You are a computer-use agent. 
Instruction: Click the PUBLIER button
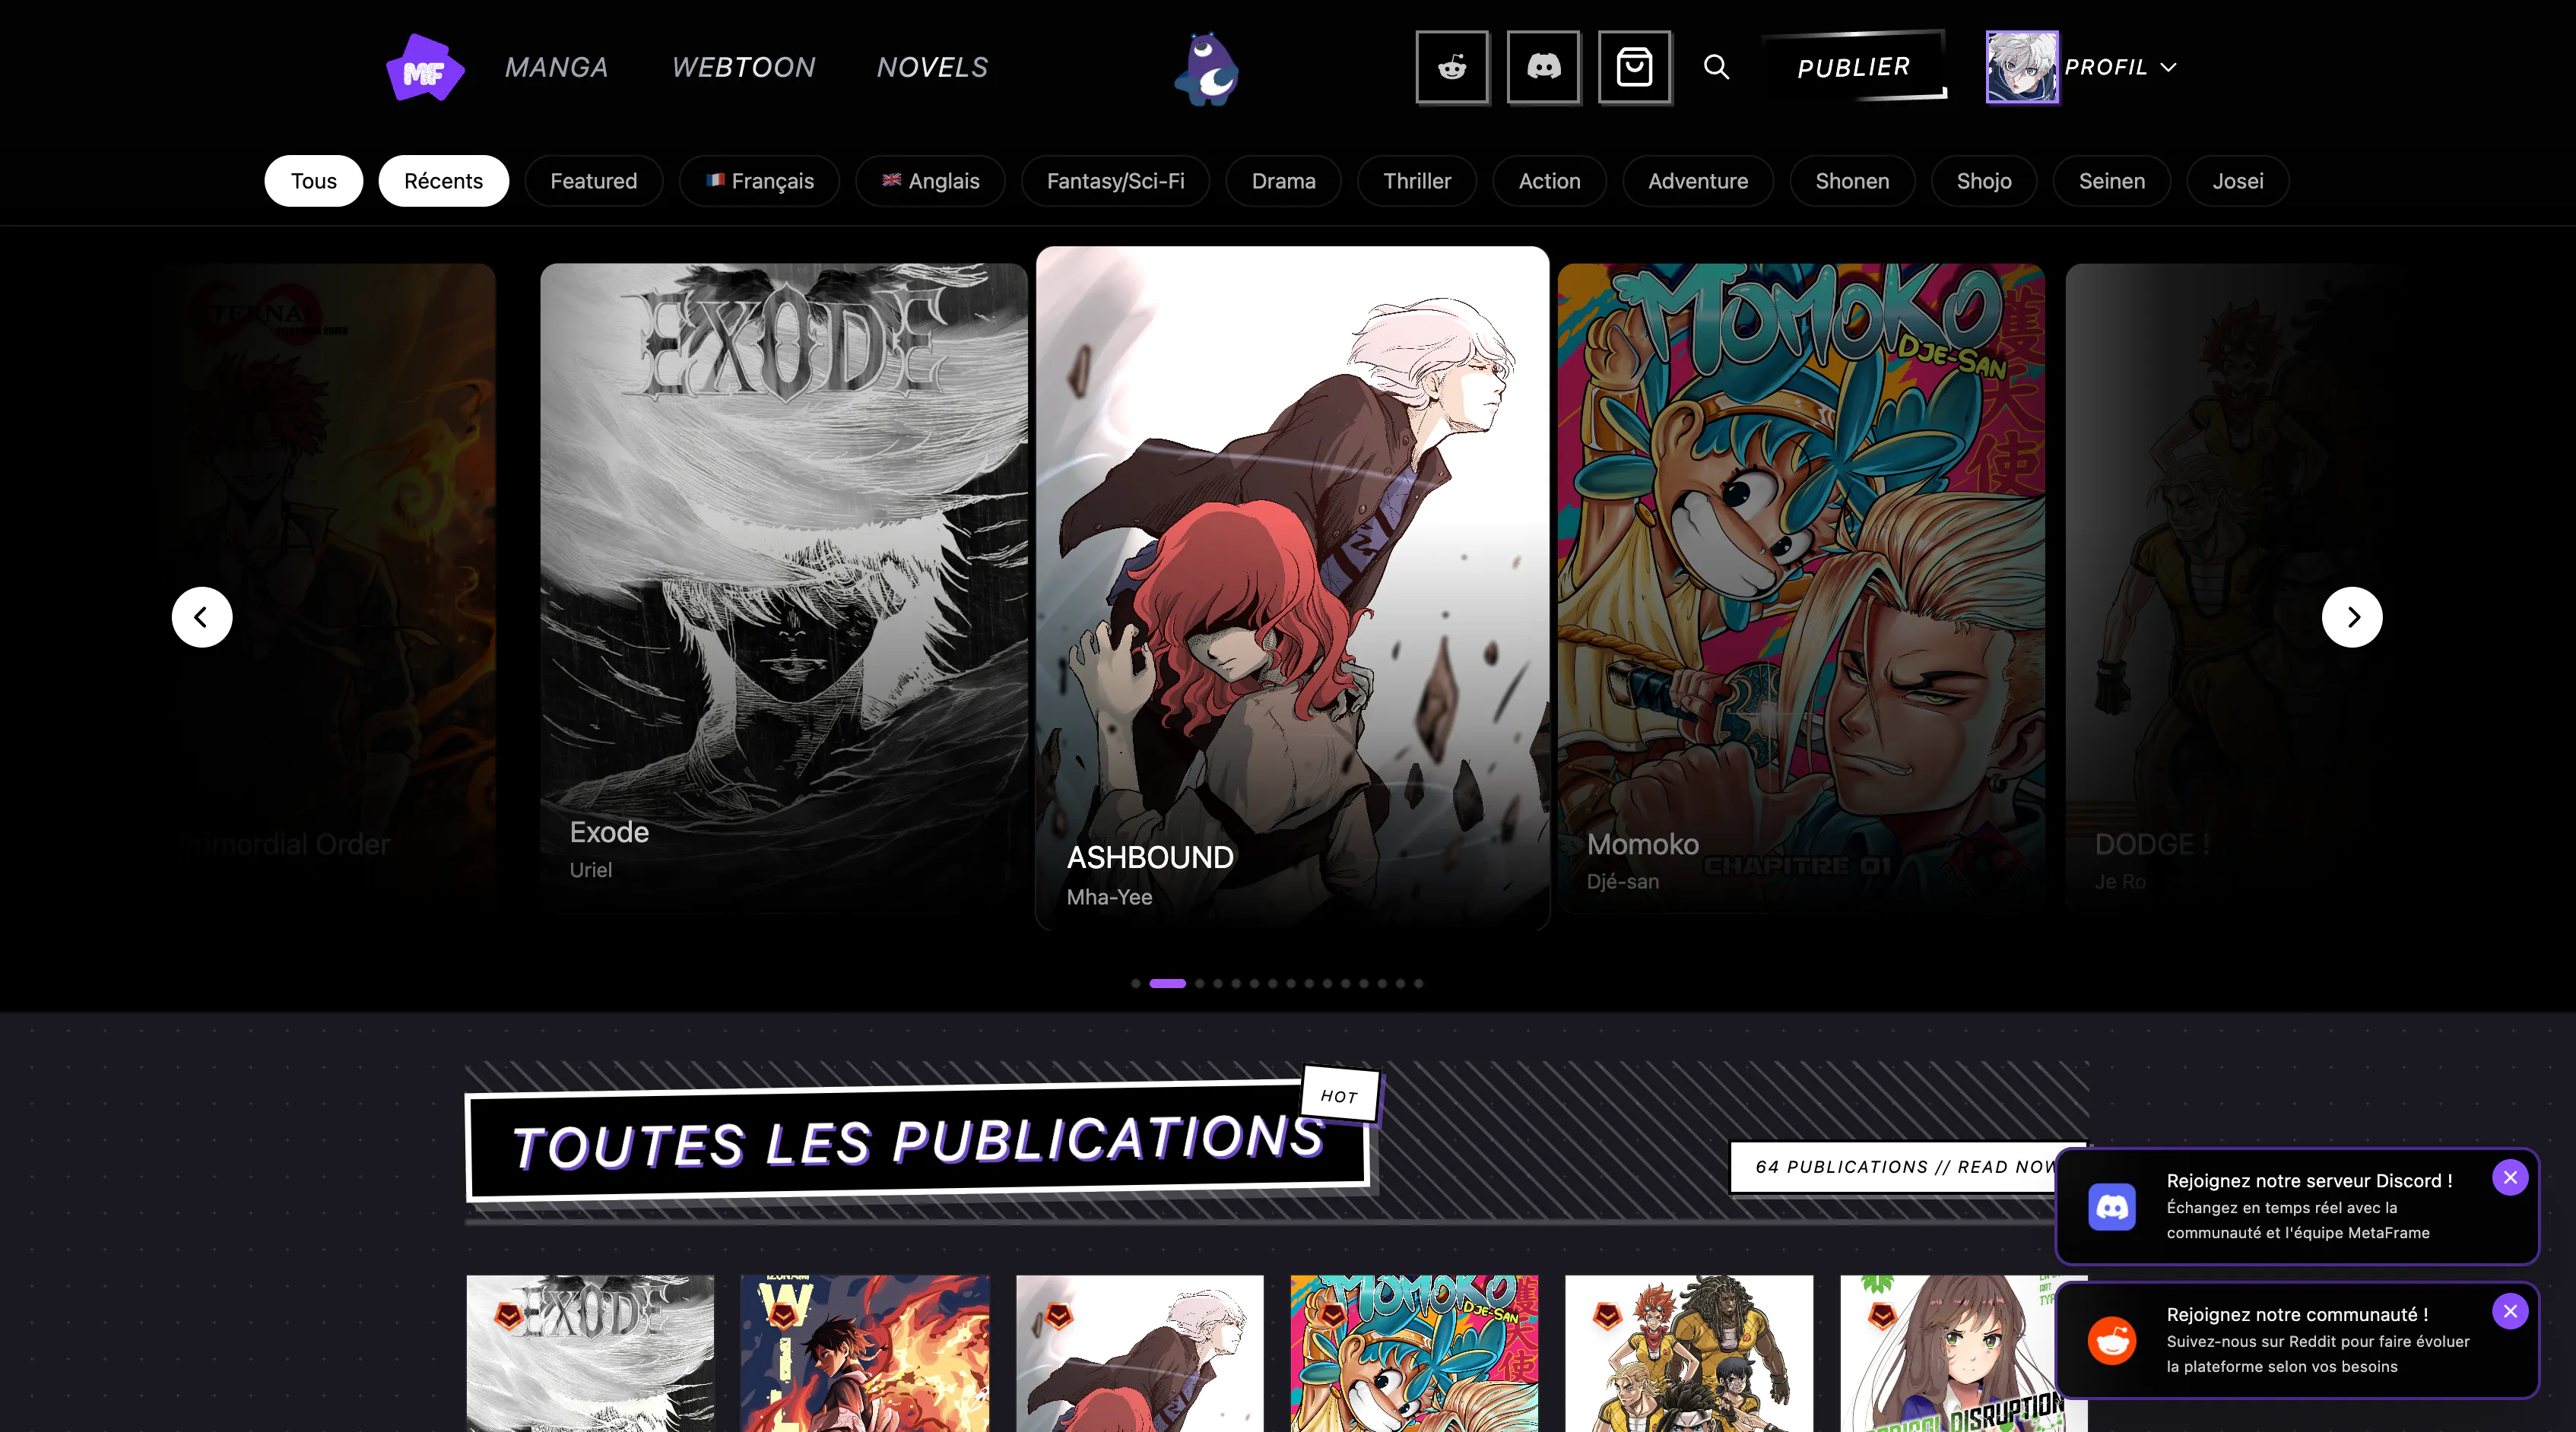click(x=1854, y=67)
